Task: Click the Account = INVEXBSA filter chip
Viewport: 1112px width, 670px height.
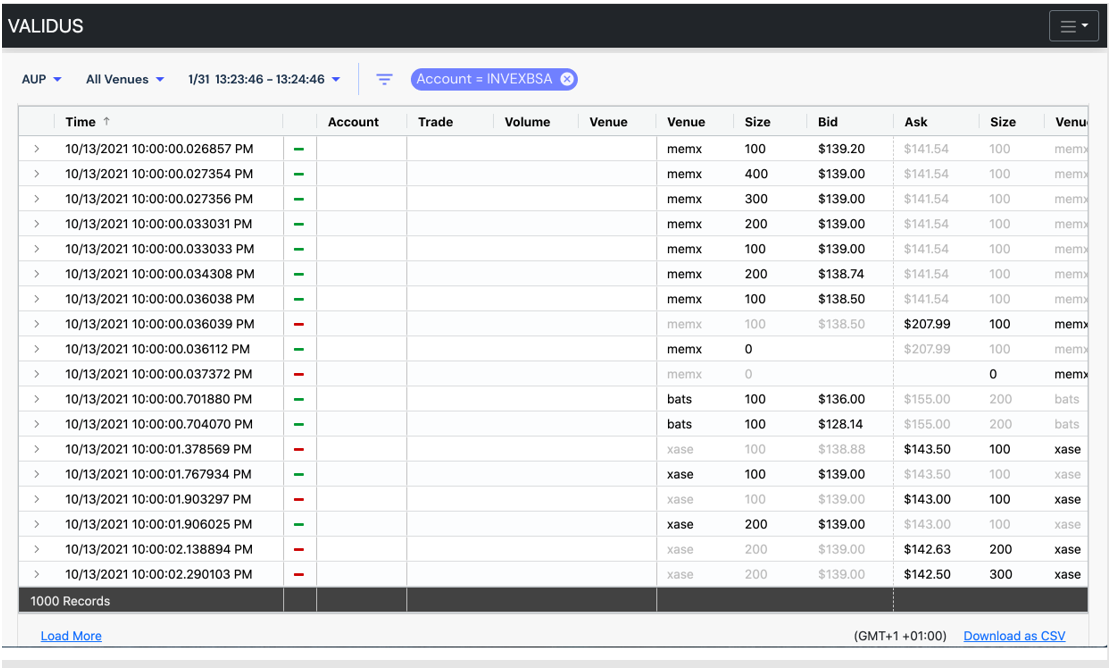Action: [494, 79]
